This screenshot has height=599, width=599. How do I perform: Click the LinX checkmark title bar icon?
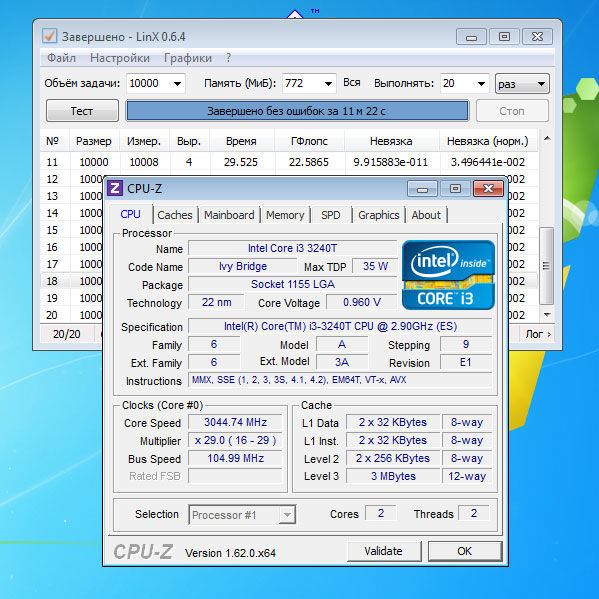tap(49, 36)
